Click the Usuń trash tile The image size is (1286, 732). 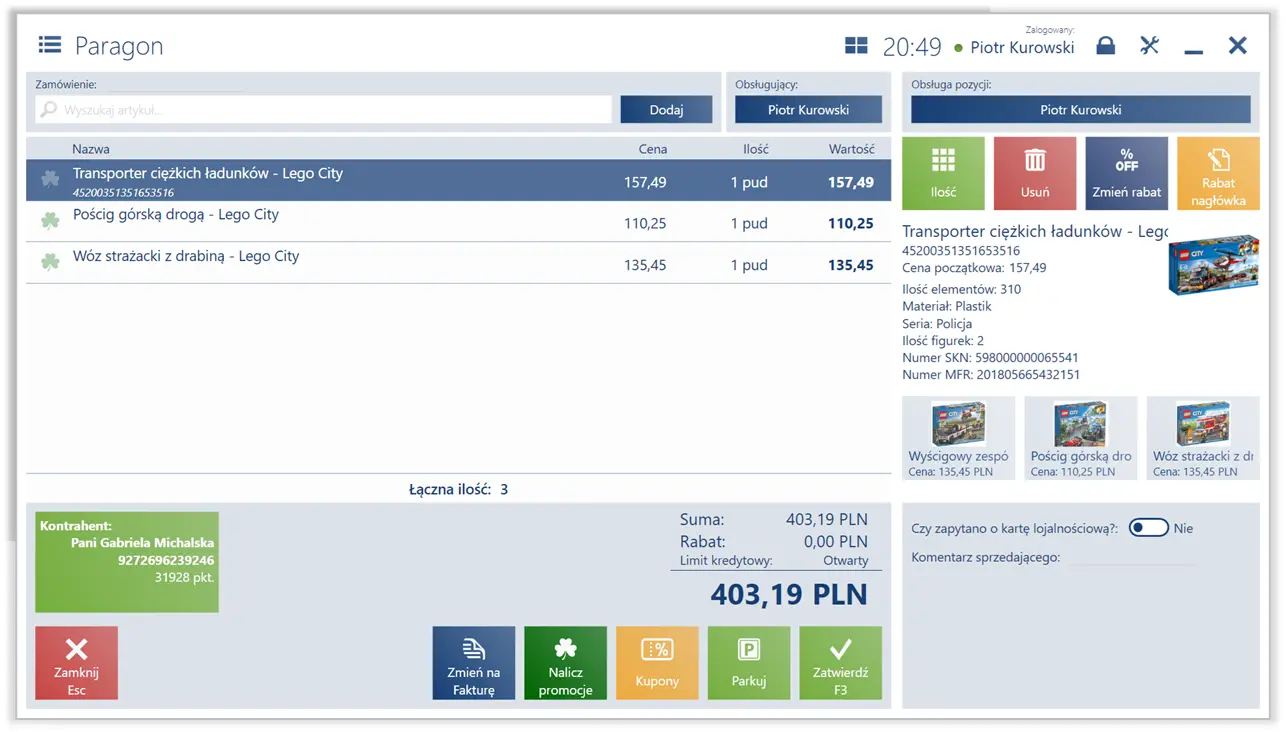click(x=1035, y=173)
